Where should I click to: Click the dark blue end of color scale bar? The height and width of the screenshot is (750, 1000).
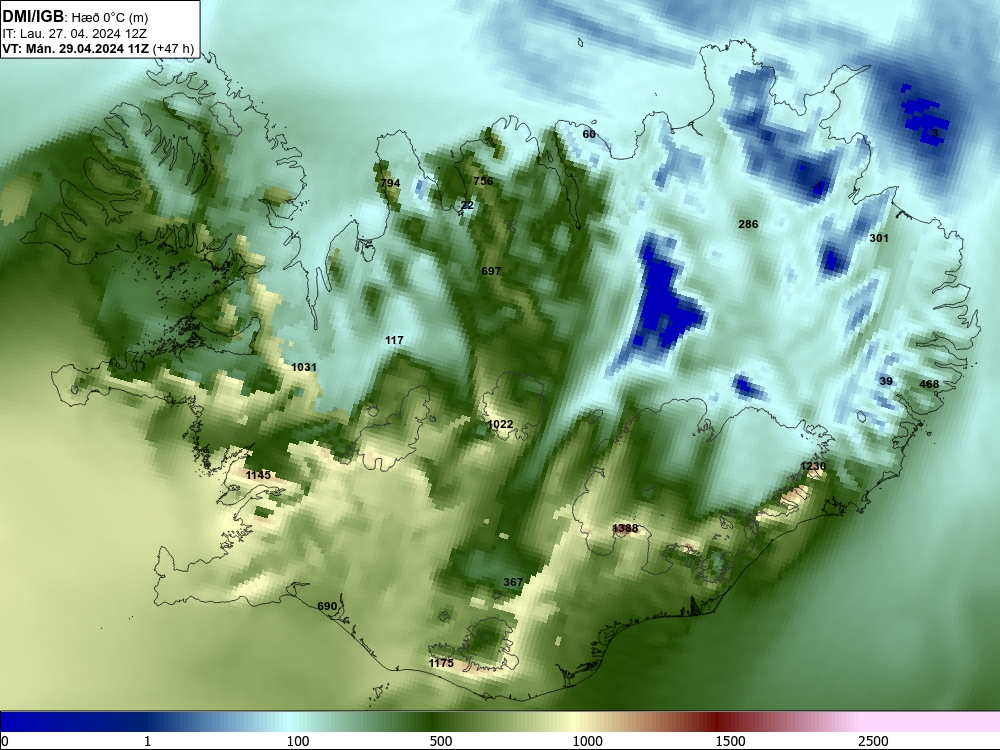click(x=38, y=722)
